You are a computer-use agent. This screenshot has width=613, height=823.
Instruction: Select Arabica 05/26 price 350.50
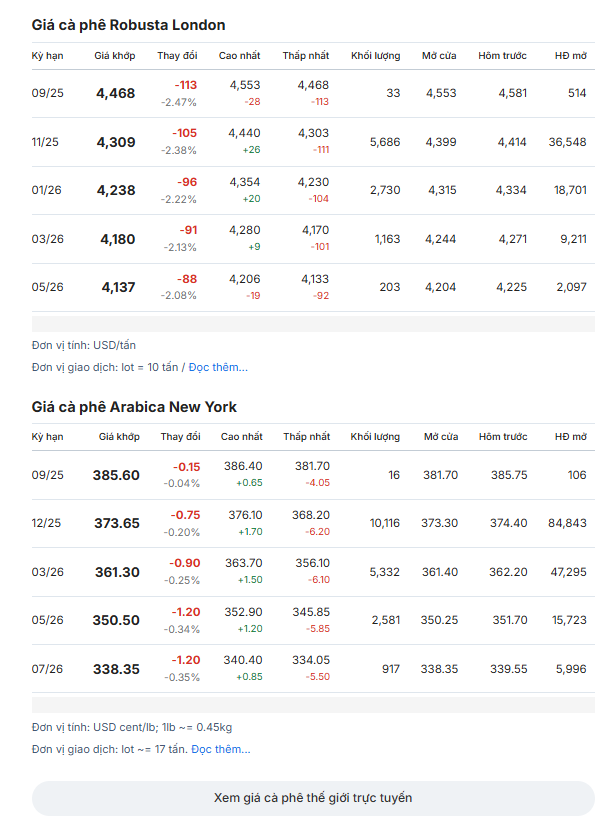click(x=116, y=620)
